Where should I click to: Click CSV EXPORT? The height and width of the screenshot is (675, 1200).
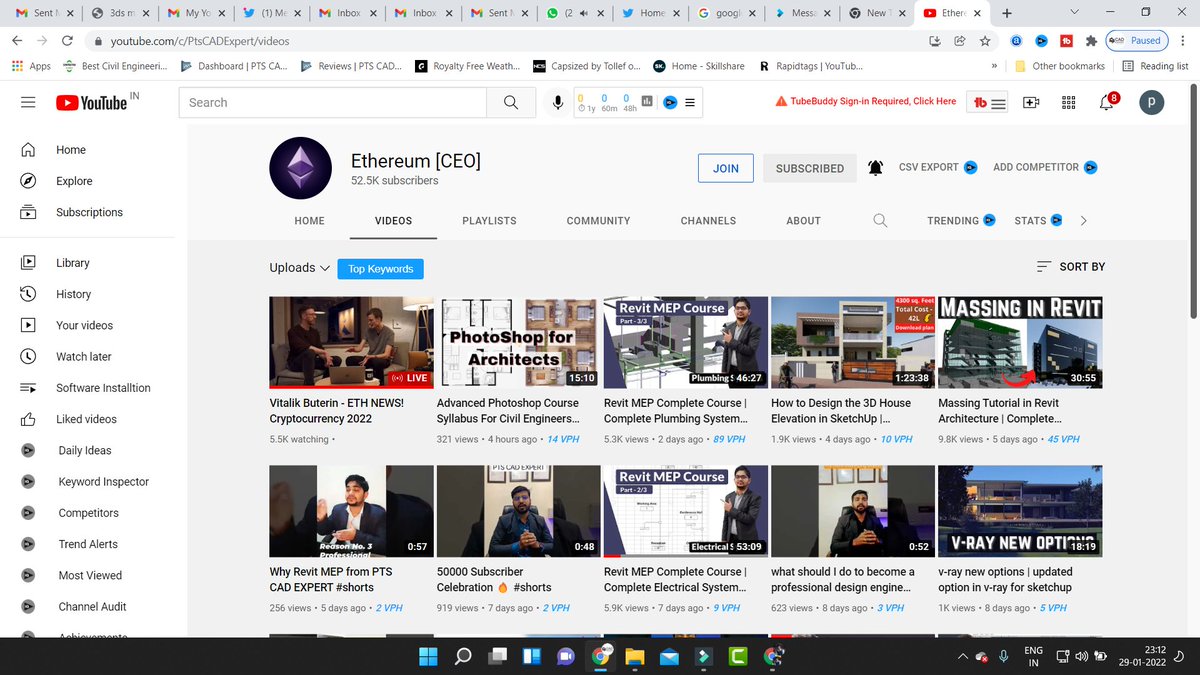click(x=938, y=168)
